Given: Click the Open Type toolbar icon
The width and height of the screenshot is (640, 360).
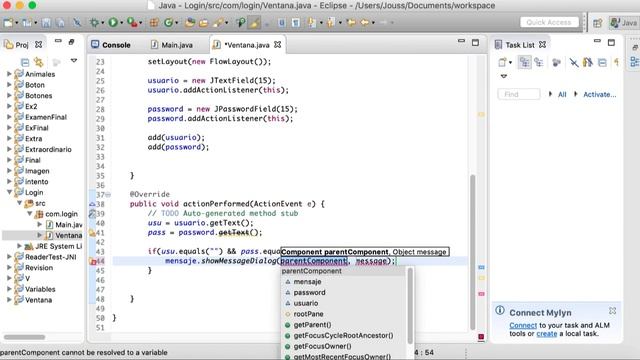Looking at the screenshot, I should click(x=190, y=23).
